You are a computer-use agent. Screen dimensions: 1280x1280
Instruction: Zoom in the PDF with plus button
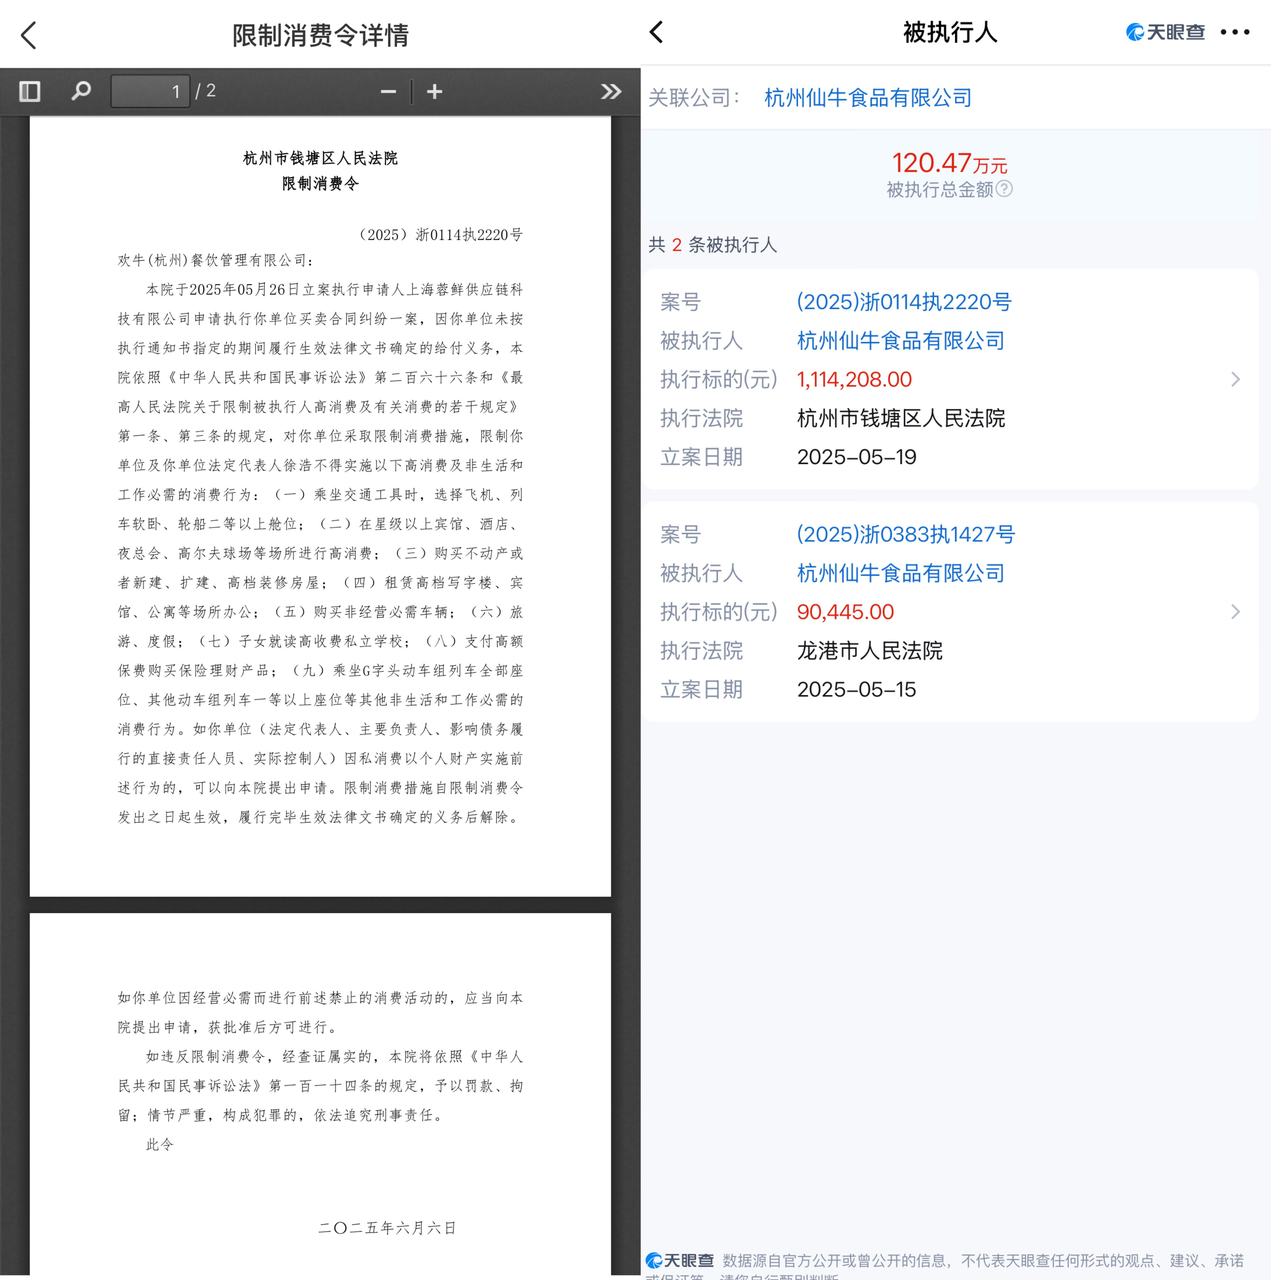(434, 92)
